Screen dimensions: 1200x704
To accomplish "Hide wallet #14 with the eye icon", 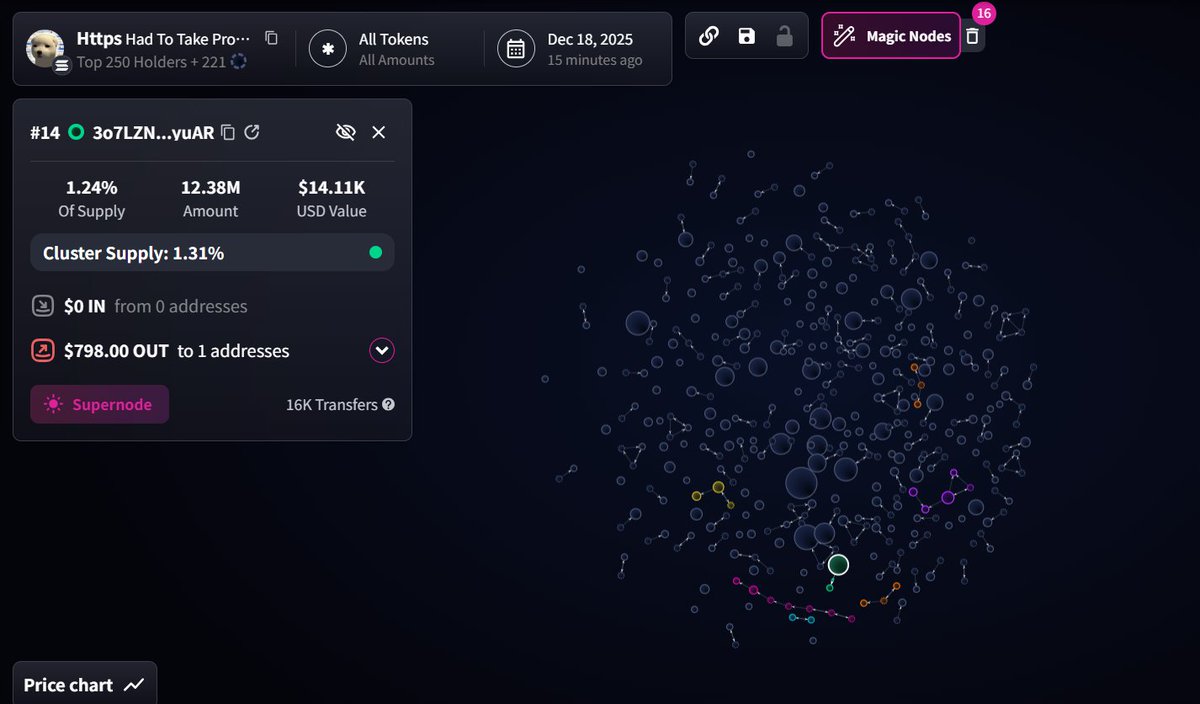I will [x=346, y=132].
